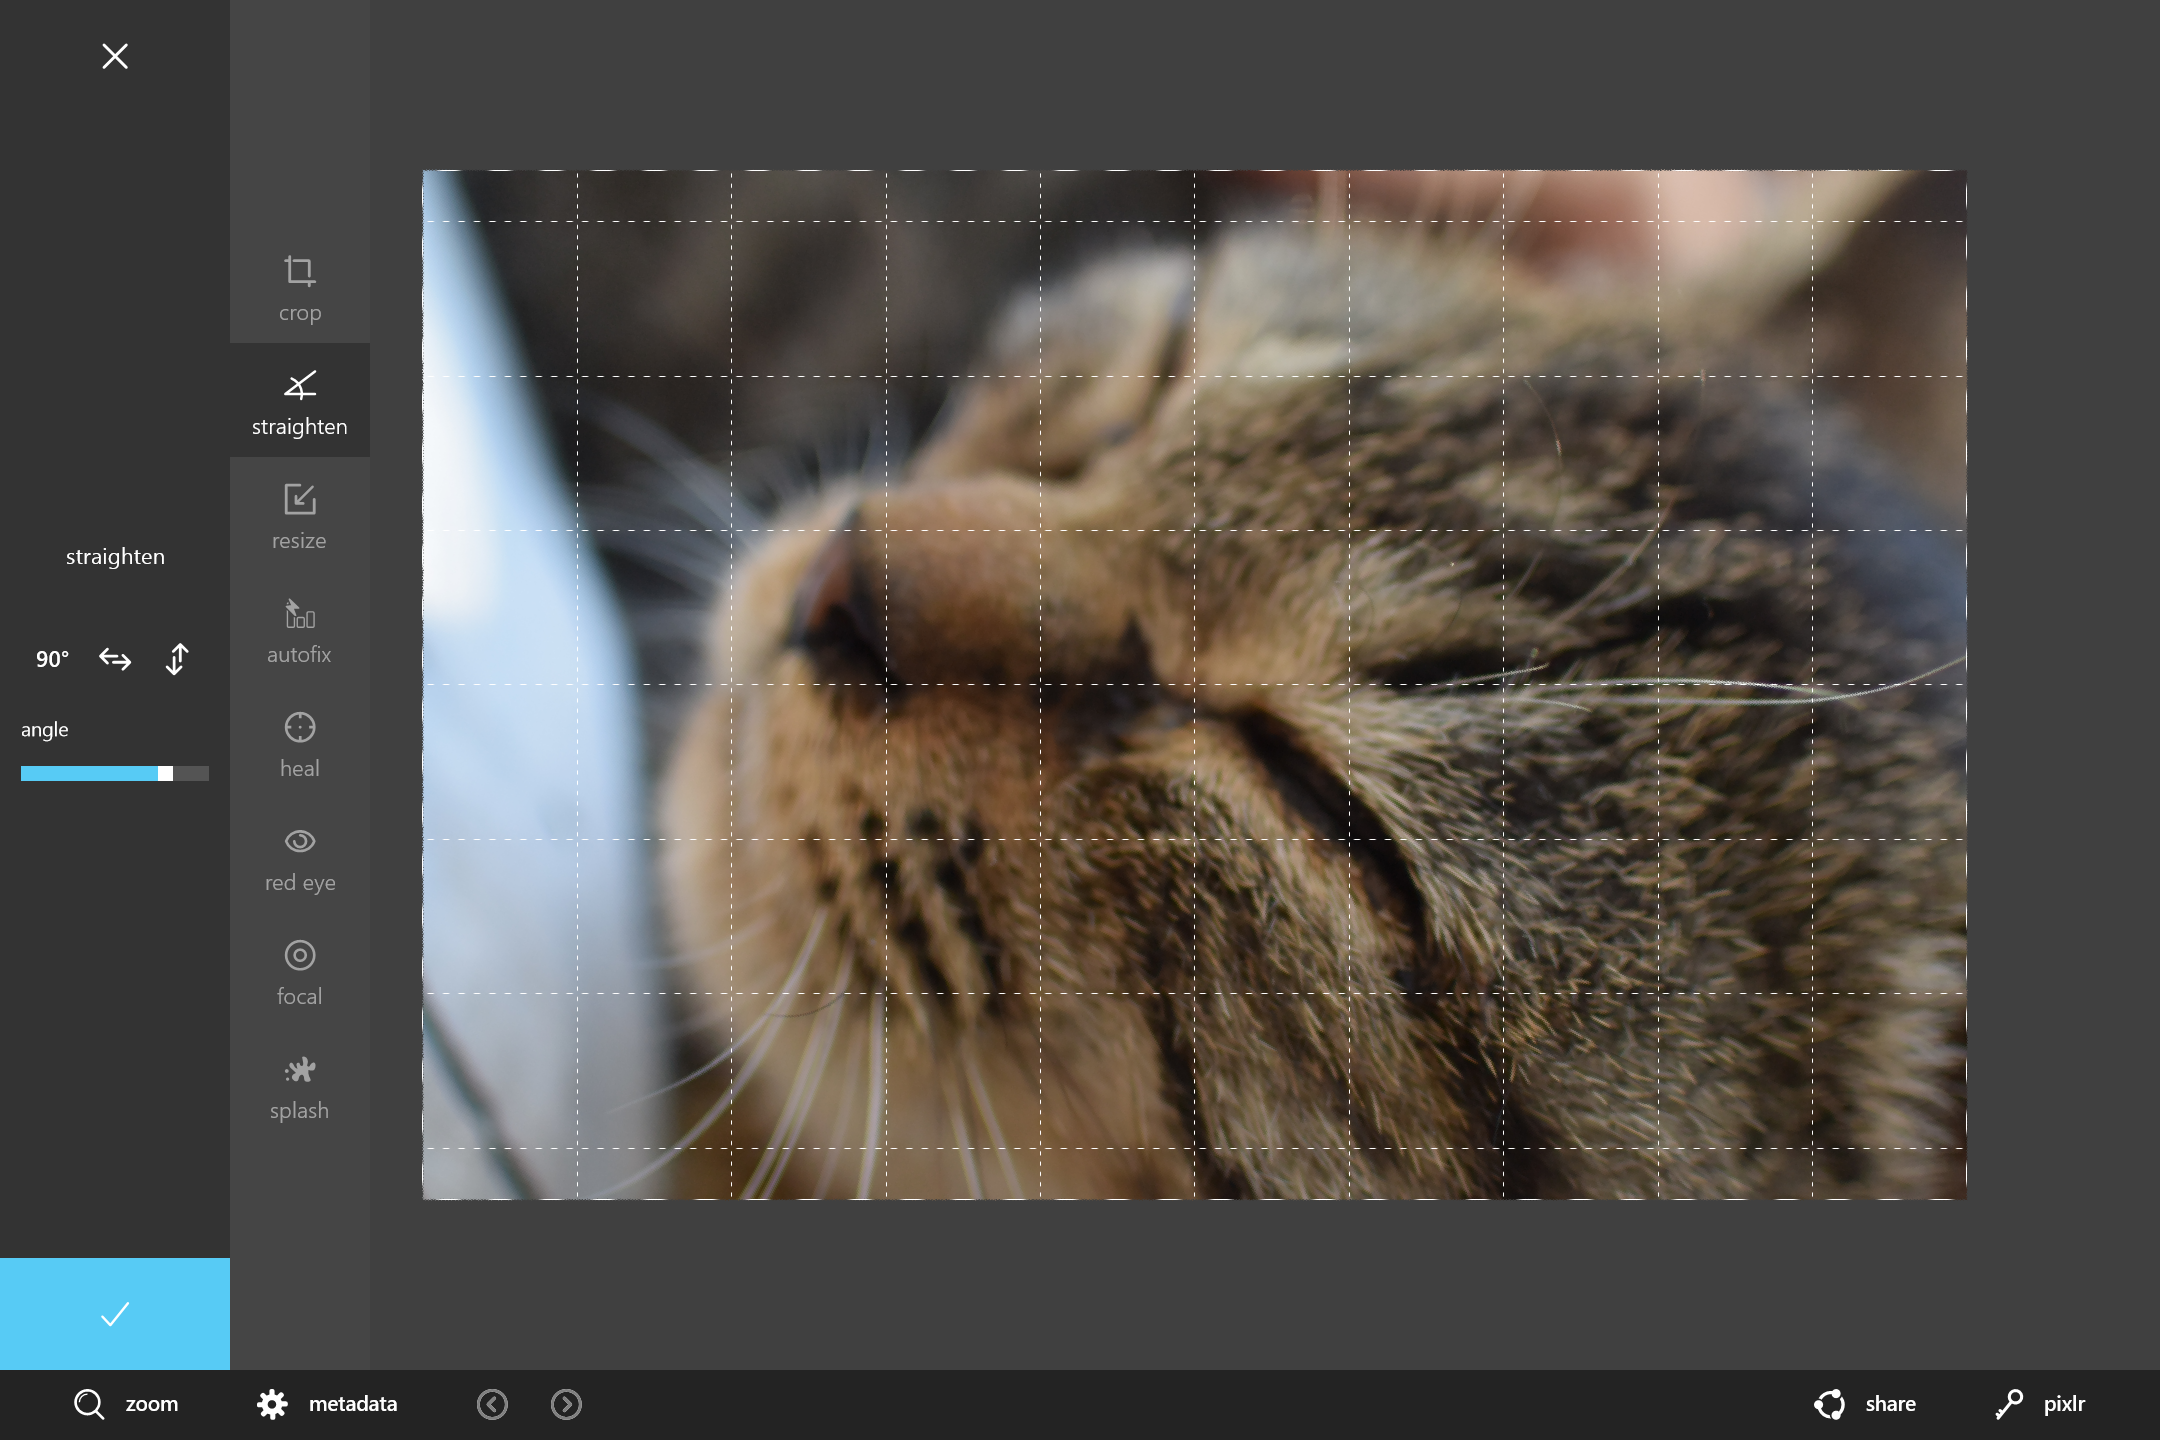Screen dimensions: 2160x1440
Task: Choose the autofix tool
Action: (x=299, y=630)
